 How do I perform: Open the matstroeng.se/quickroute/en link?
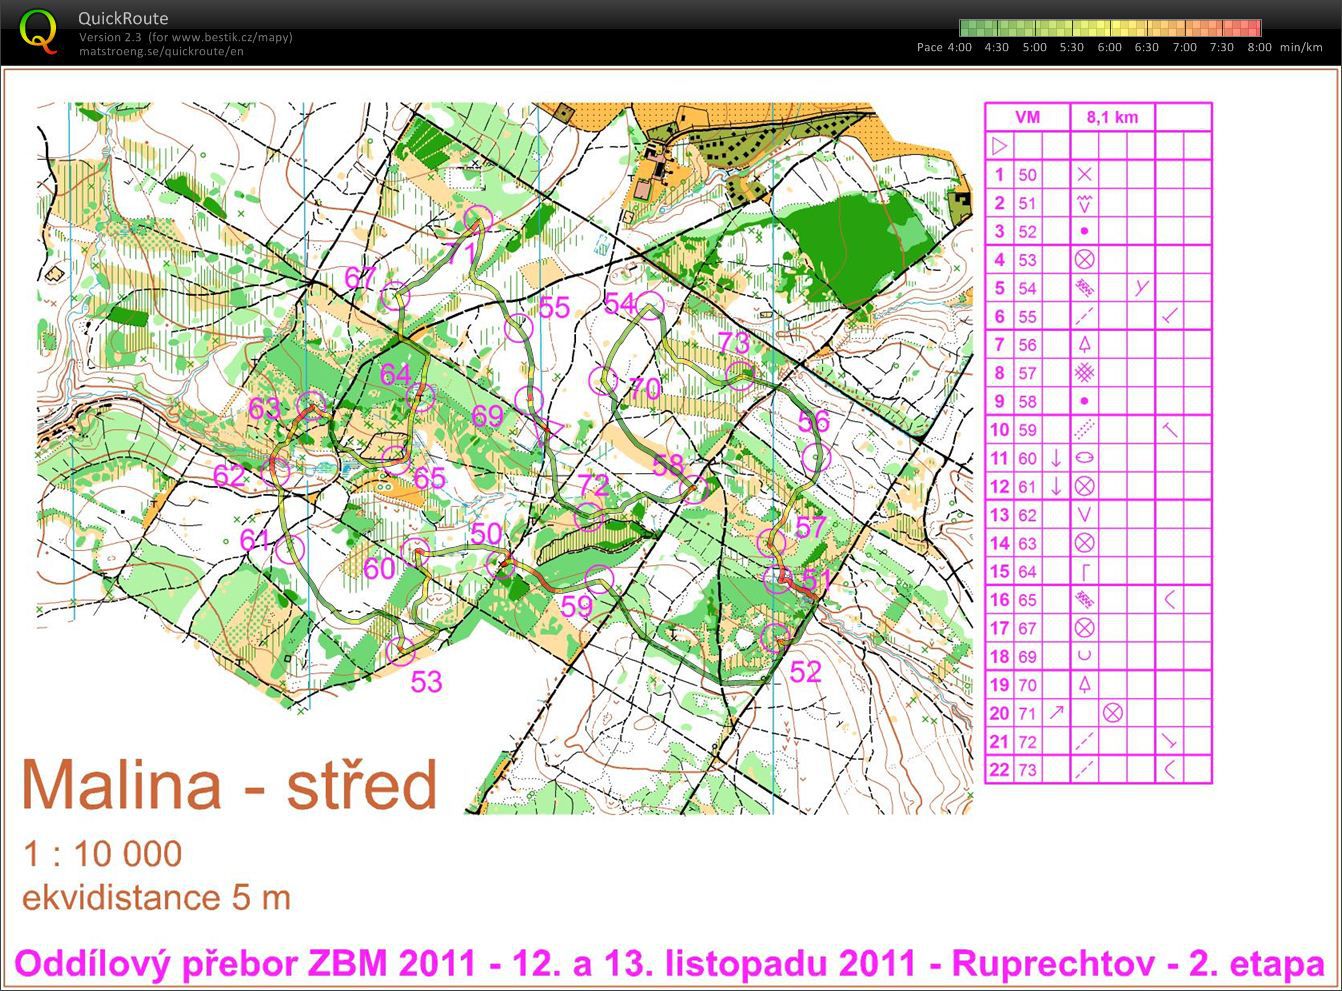click(161, 52)
